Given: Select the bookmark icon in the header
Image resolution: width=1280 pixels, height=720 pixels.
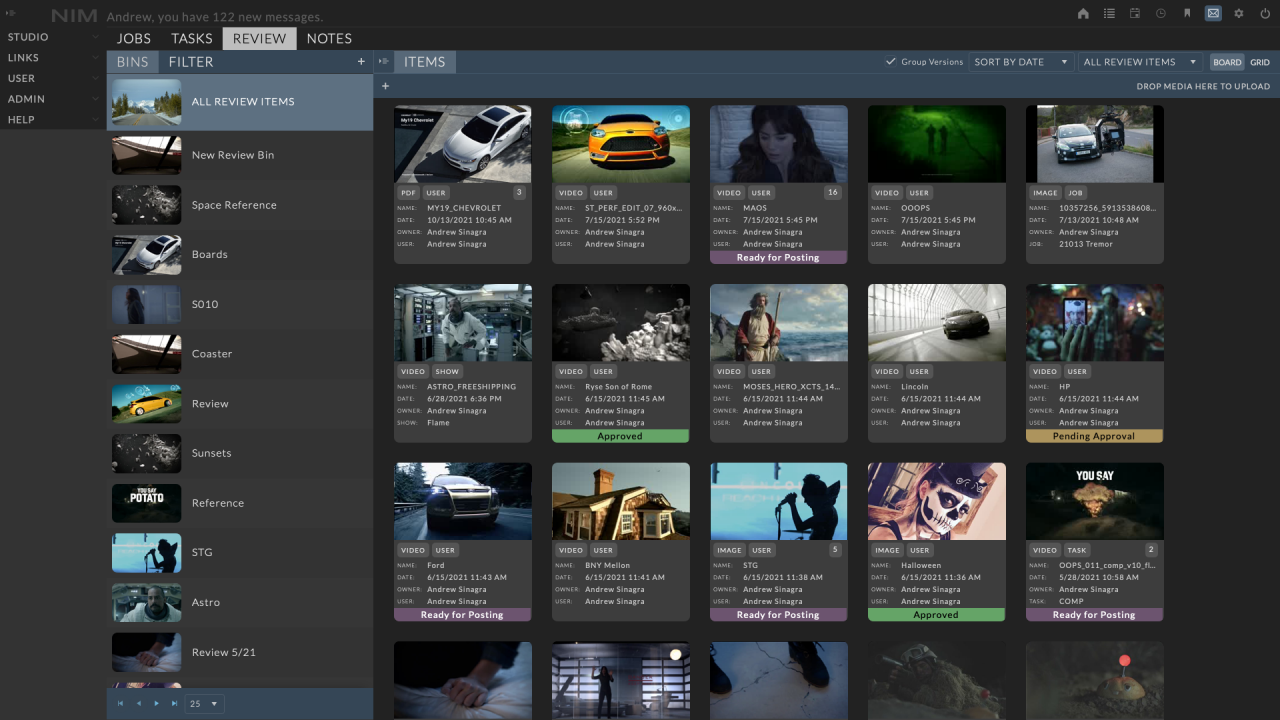Looking at the screenshot, I should [1187, 13].
